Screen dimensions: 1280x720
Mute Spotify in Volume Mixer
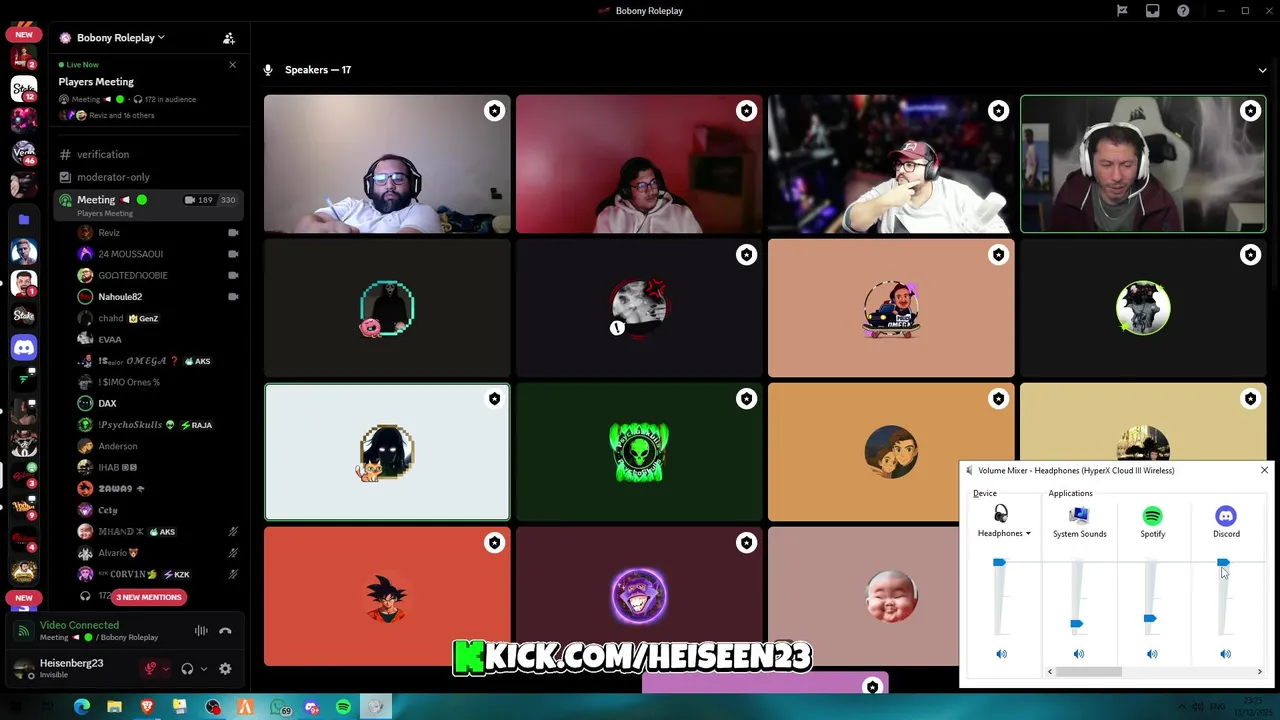point(1152,654)
